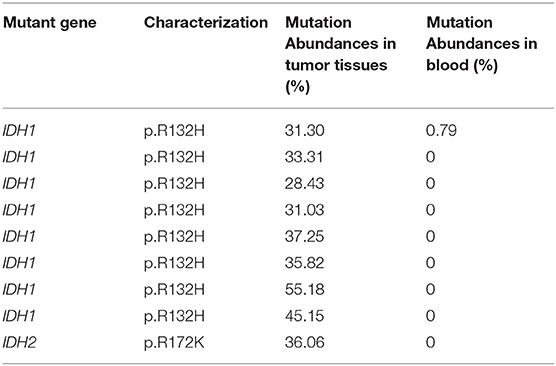Click the Mutation Abundances in blood header
This screenshot has width=556, height=366.
point(482,44)
